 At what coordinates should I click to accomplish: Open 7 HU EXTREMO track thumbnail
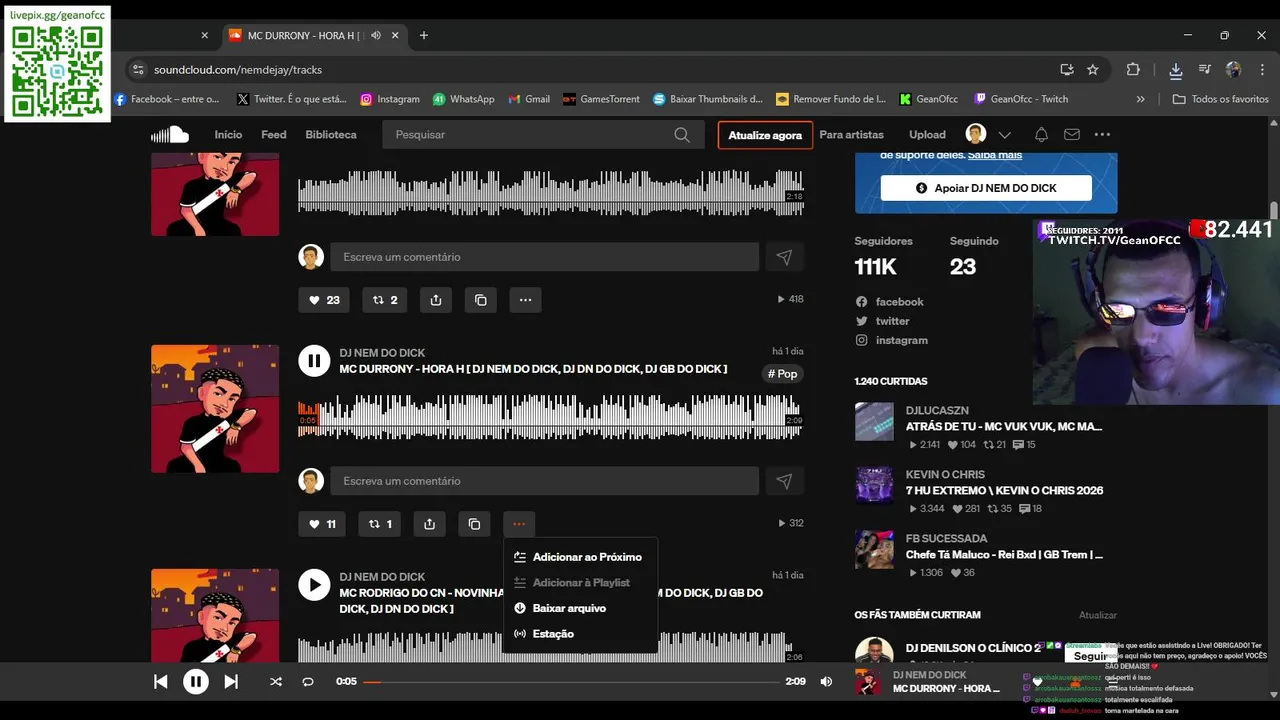pyautogui.click(x=874, y=486)
